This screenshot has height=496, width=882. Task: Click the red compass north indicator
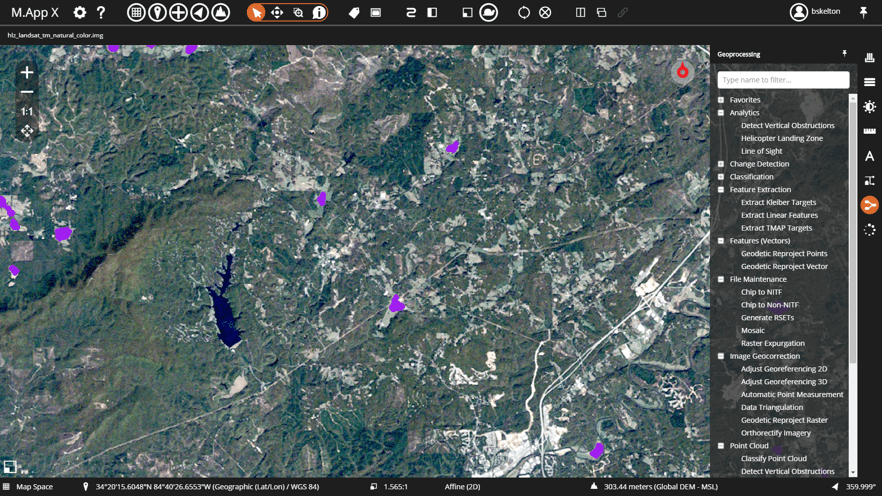pos(682,71)
